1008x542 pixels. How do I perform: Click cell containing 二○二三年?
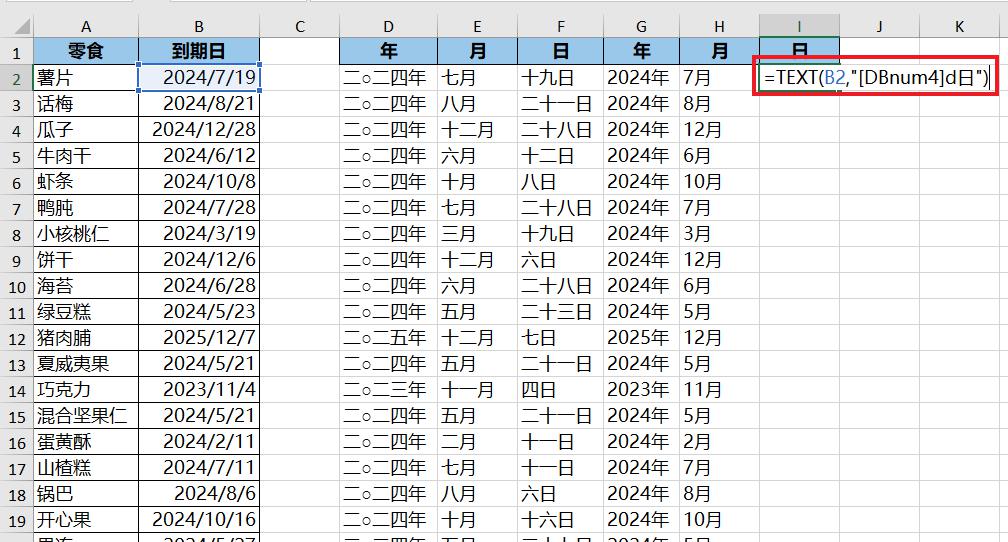388,390
